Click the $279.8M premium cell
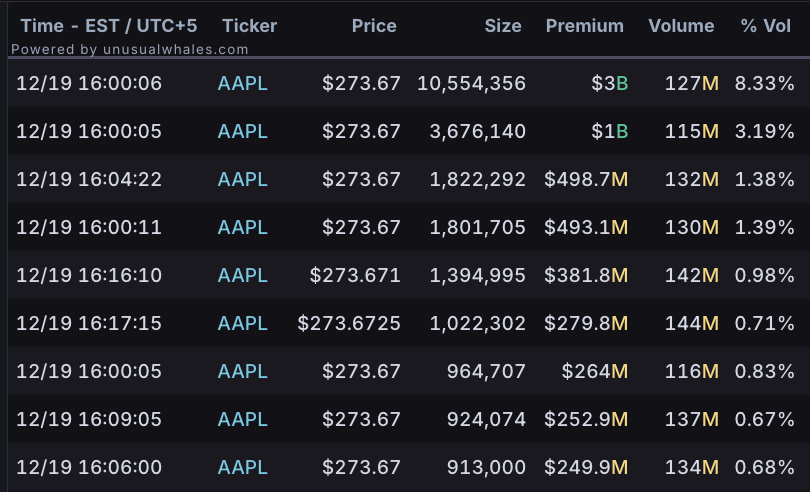Viewport: 810px width, 492px height. point(586,324)
